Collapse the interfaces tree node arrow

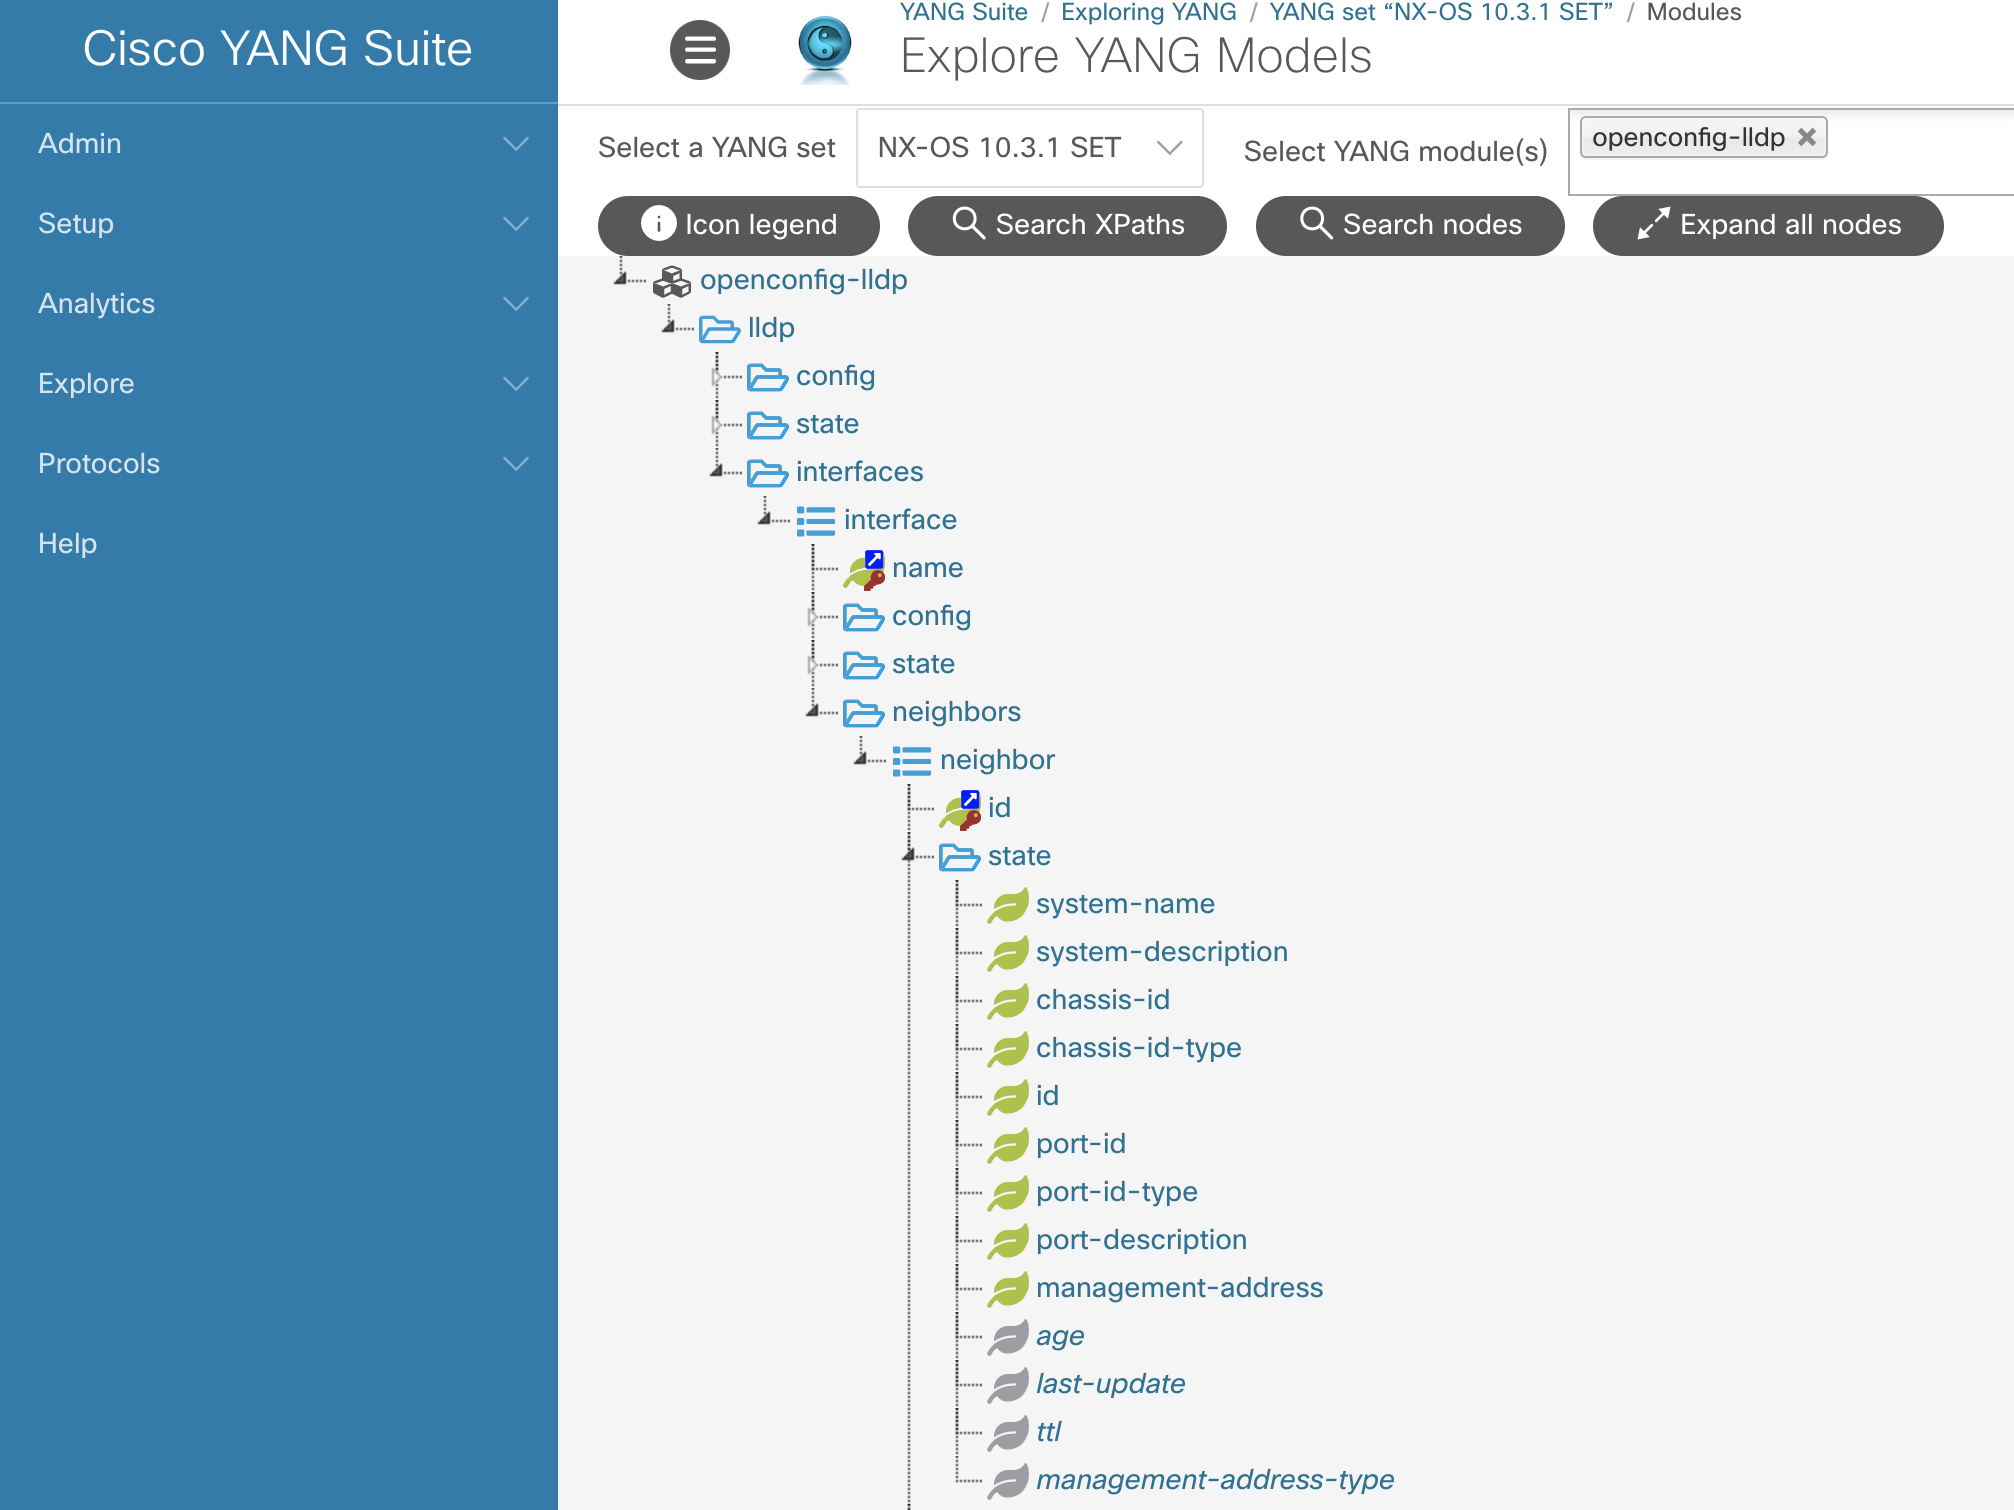click(717, 472)
